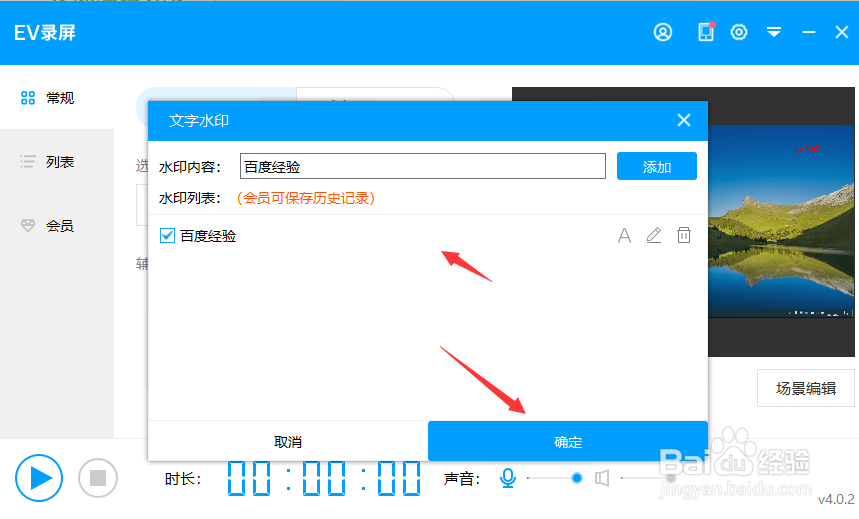Minimize the EV录屏 main window
This screenshot has height=519, width=859.
[x=809, y=33]
